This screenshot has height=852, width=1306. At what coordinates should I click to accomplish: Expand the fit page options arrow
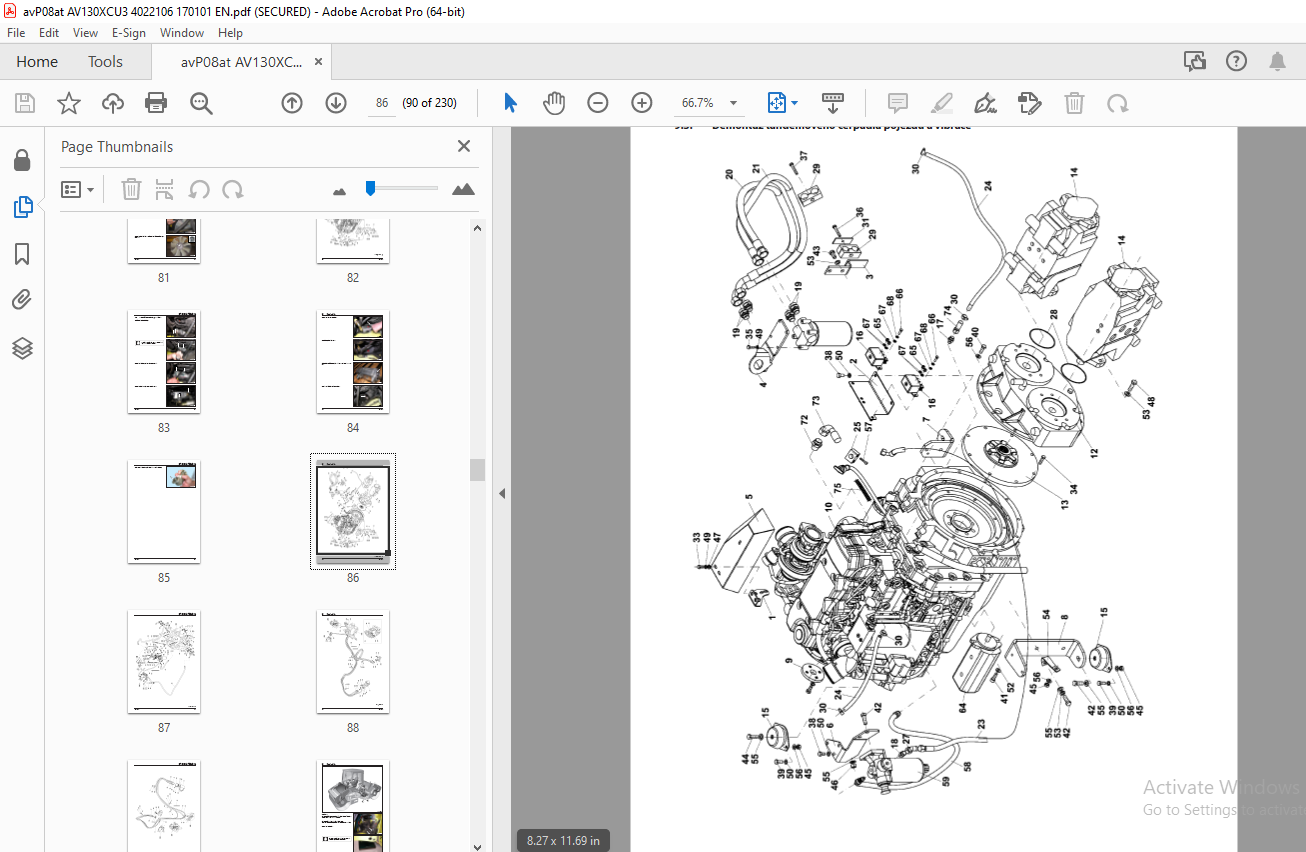point(795,103)
